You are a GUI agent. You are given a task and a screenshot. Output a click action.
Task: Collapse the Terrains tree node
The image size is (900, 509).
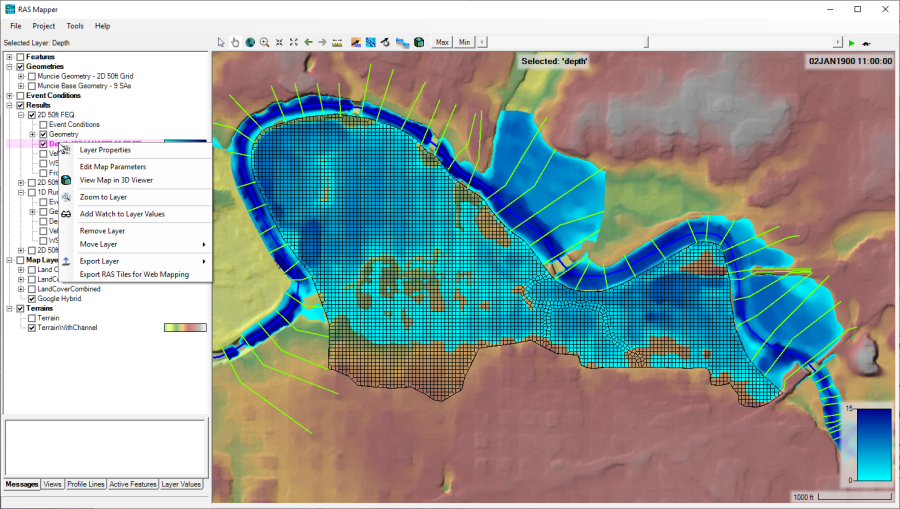tap(9, 309)
